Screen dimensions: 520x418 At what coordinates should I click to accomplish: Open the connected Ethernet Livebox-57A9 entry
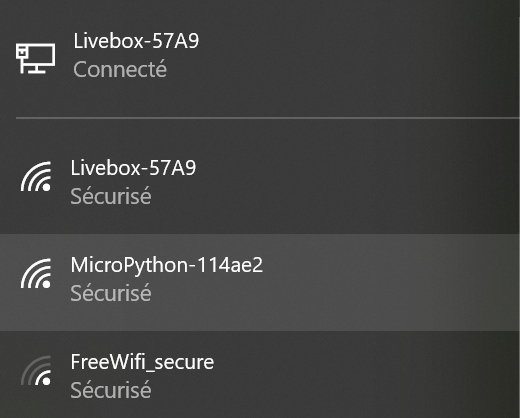(260, 56)
